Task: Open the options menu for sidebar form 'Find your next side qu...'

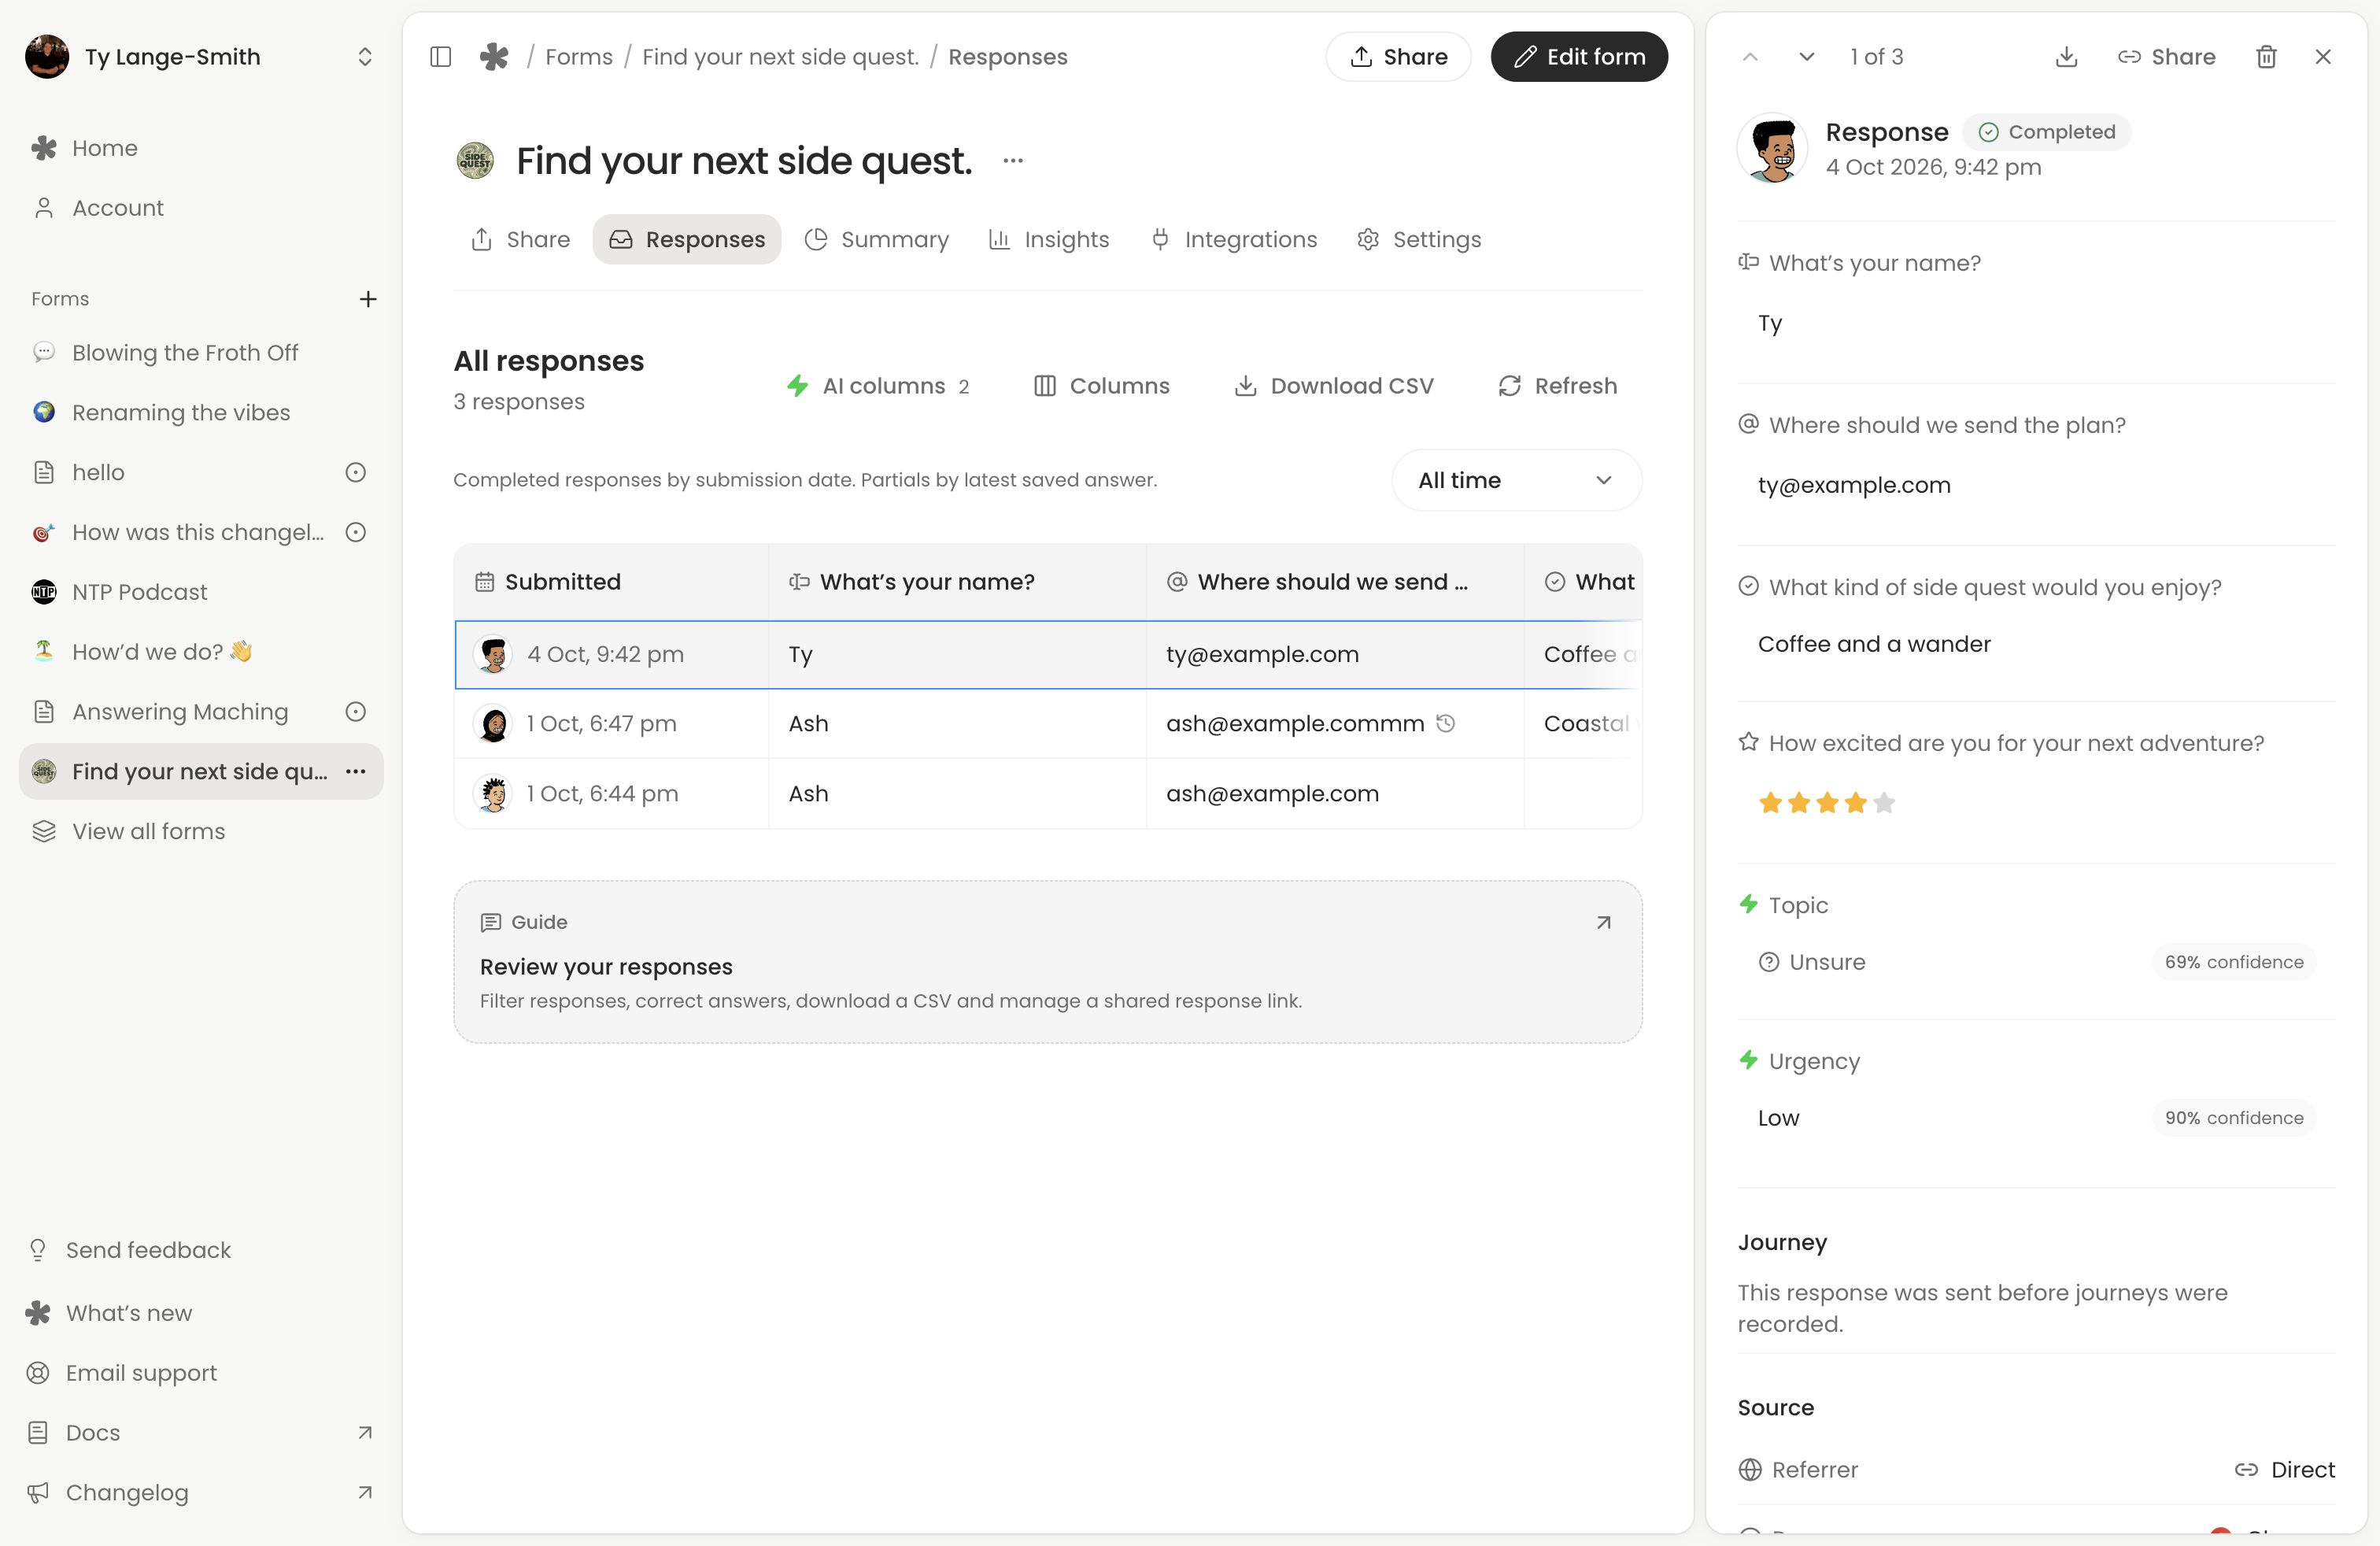Action: tap(355, 771)
